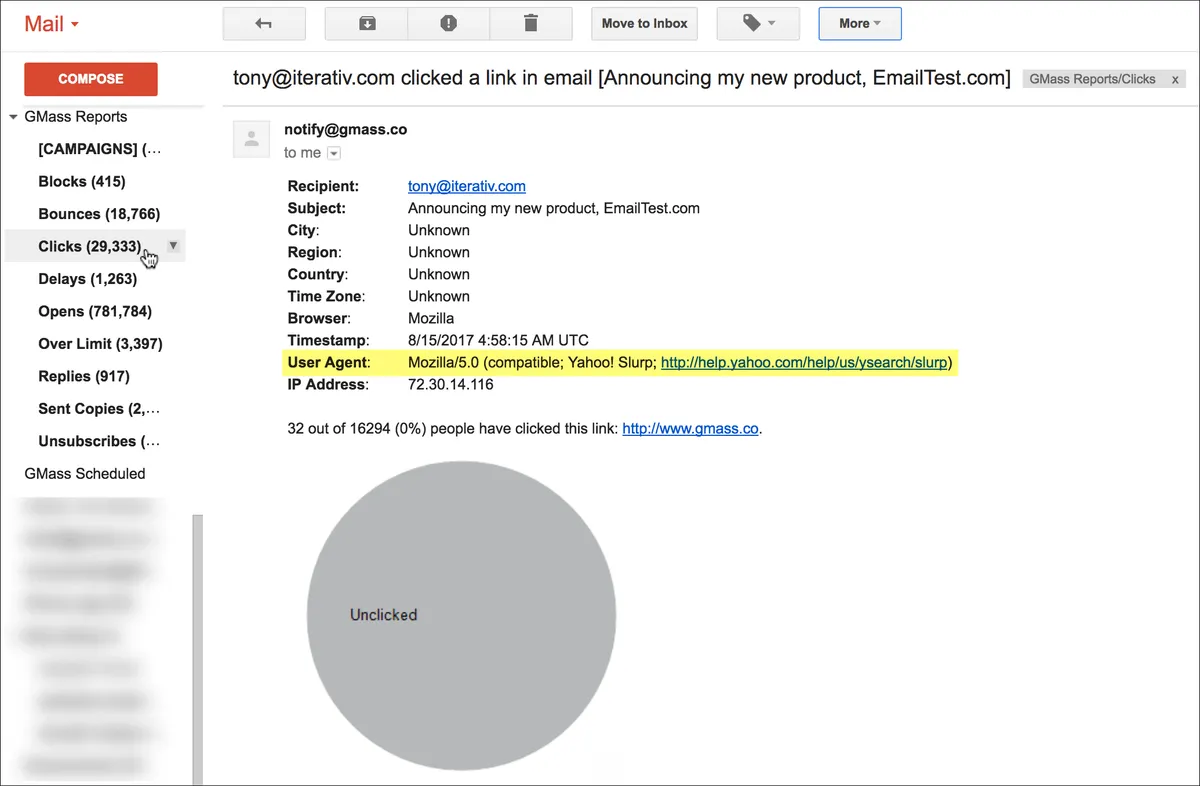1200x786 pixels.
Task: Open the Replies (917) label
Action: 84,376
